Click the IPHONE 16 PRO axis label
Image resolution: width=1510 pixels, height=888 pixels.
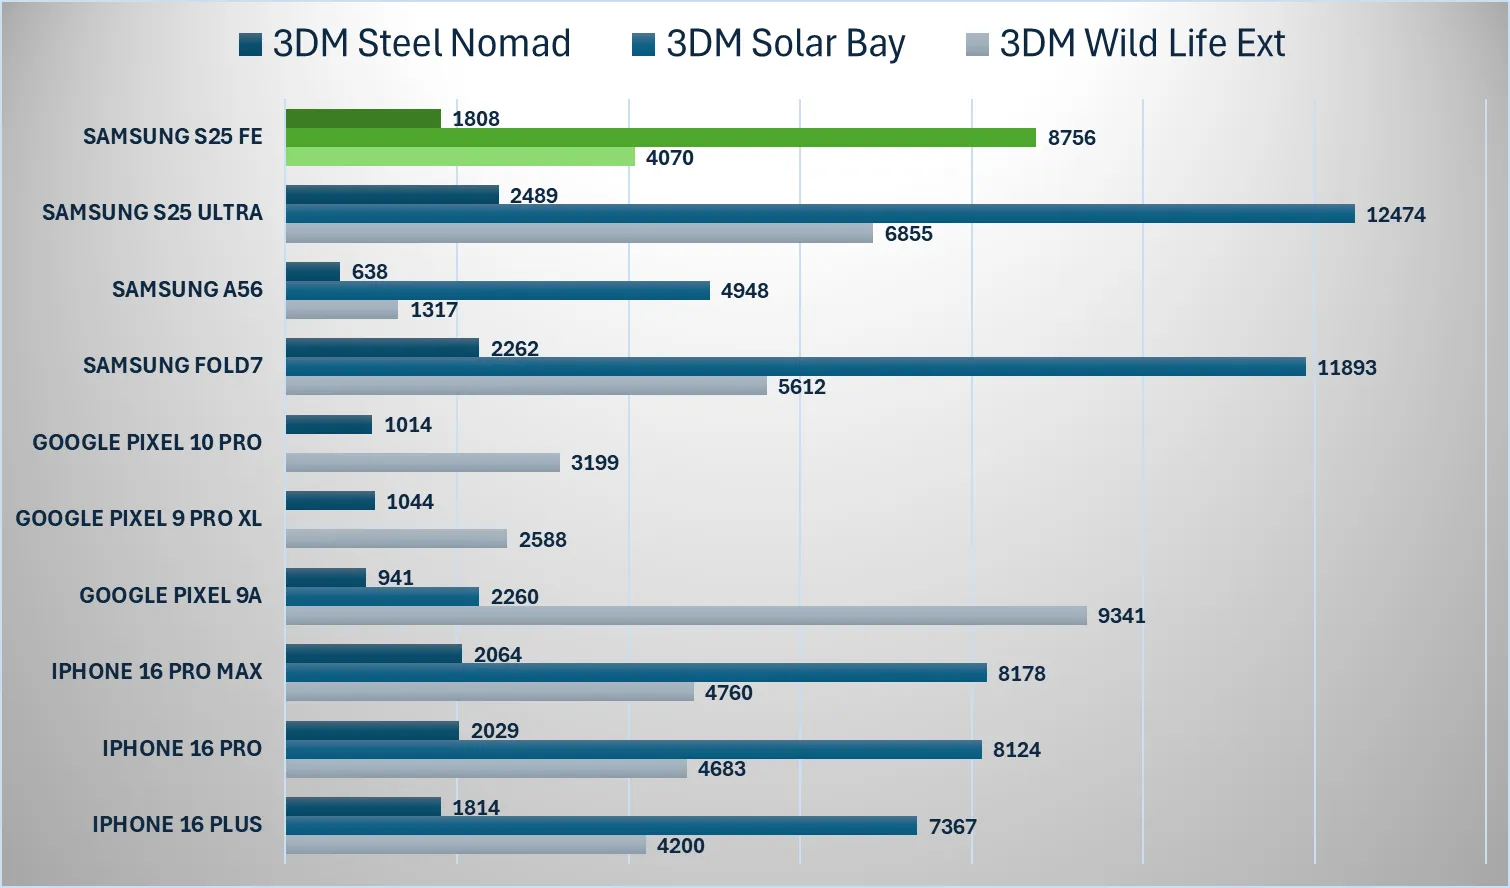tap(182, 748)
